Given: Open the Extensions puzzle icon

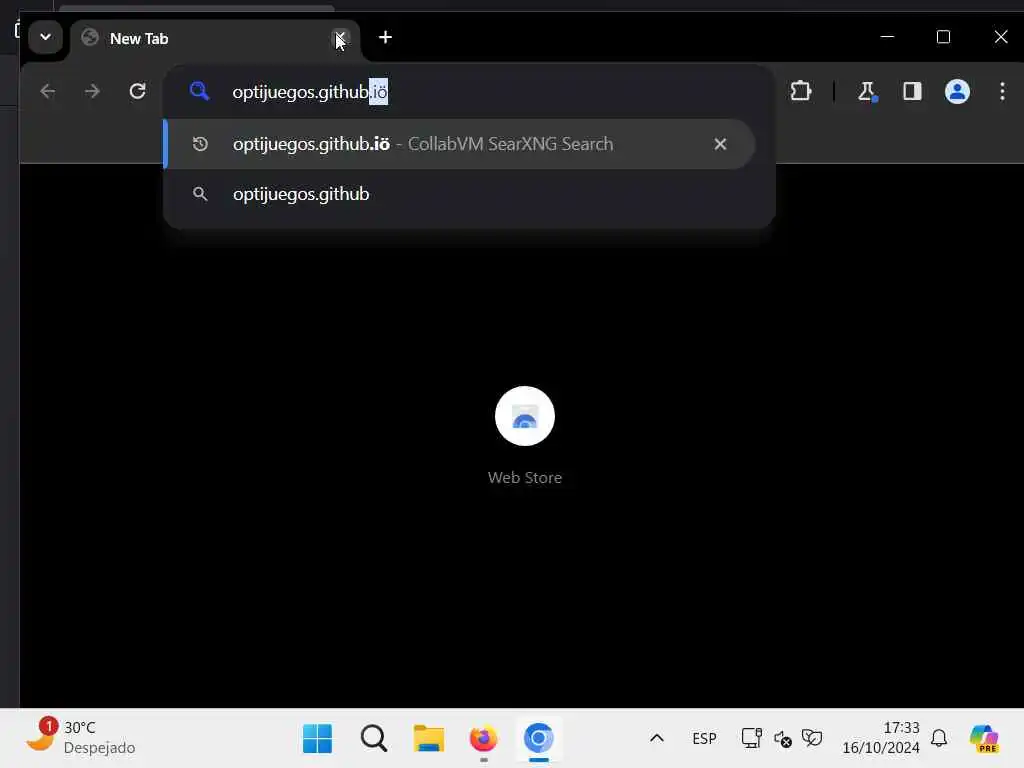Looking at the screenshot, I should (x=801, y=91).
